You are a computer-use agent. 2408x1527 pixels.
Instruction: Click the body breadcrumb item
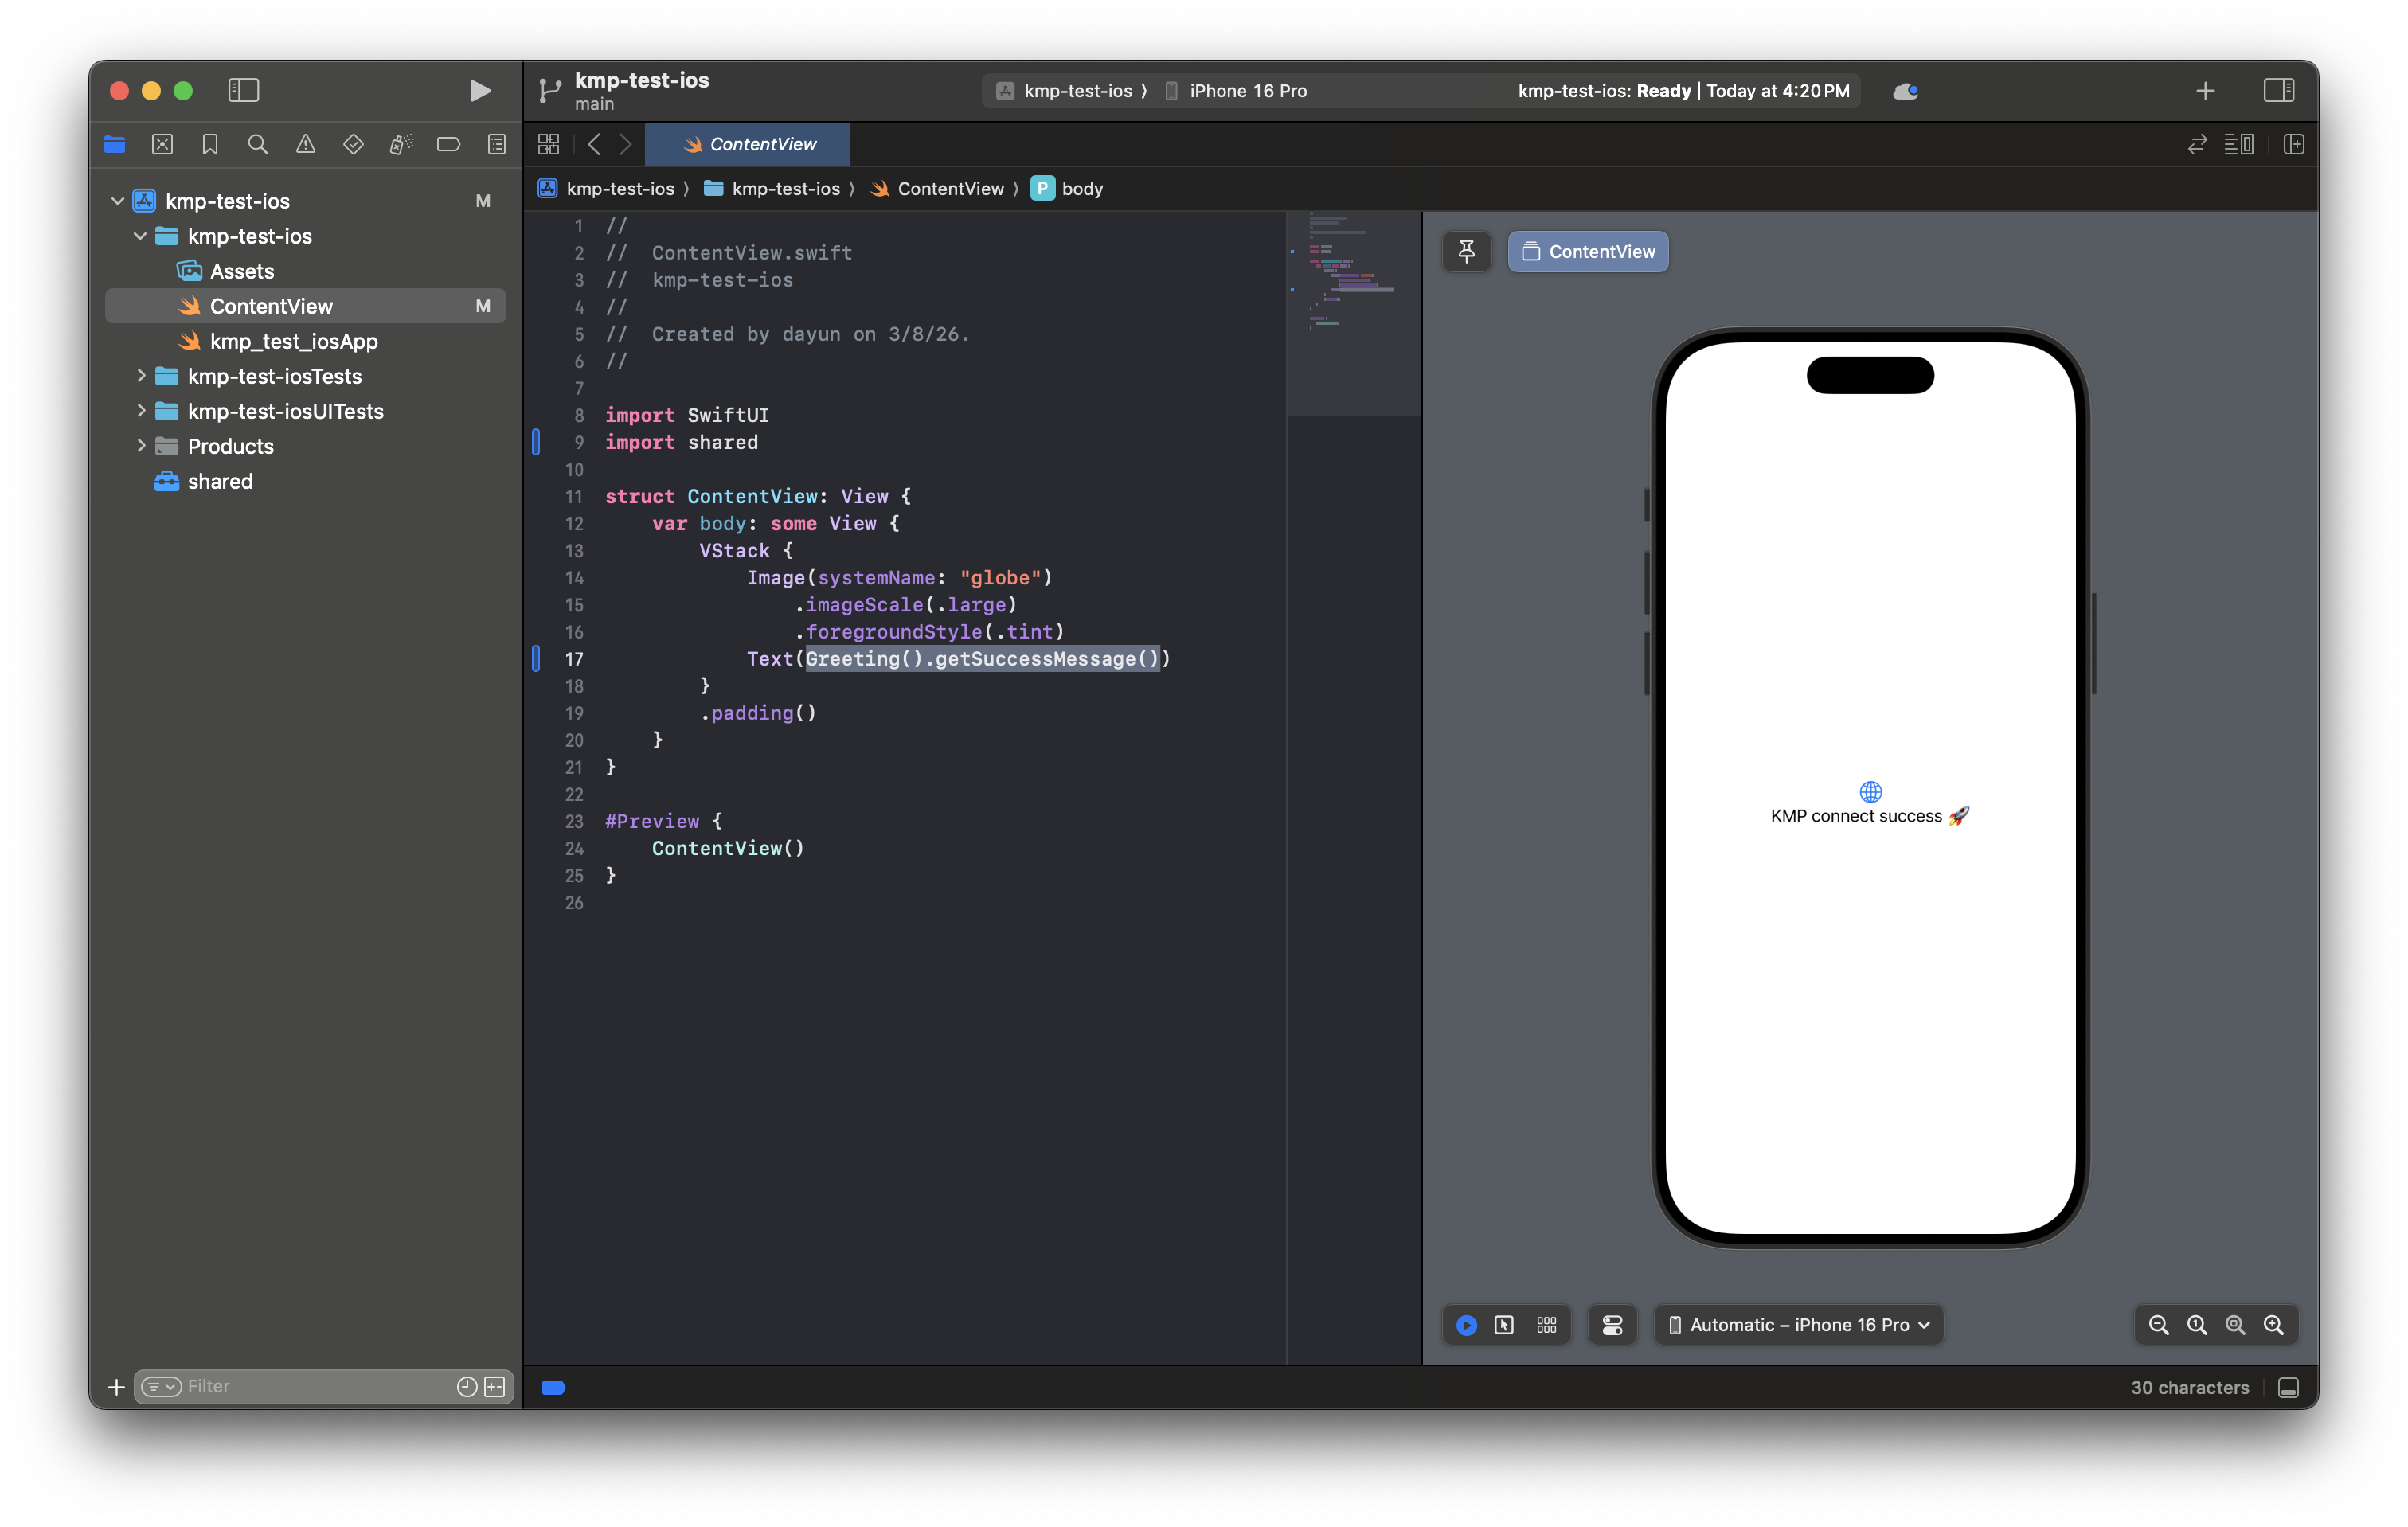[1081, 189]
